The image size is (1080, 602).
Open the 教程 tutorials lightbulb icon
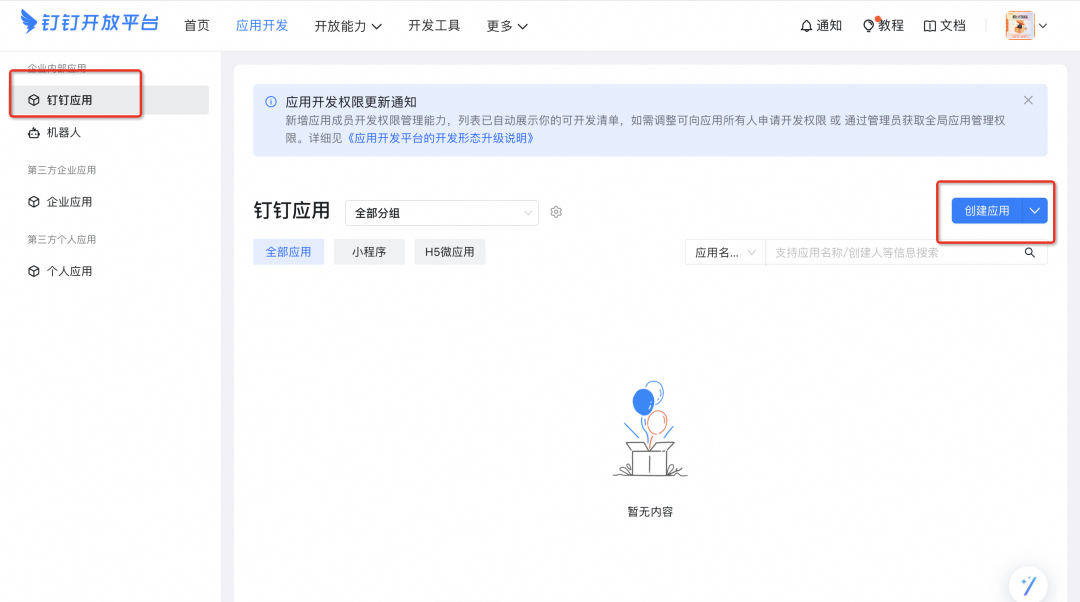point(868,26)
